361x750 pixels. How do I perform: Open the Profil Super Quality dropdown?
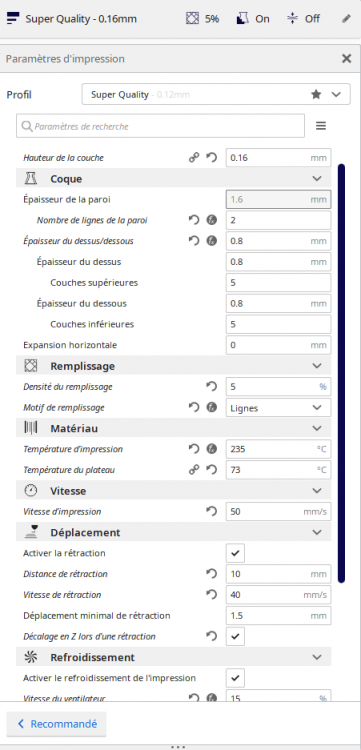tap(216, 95)
